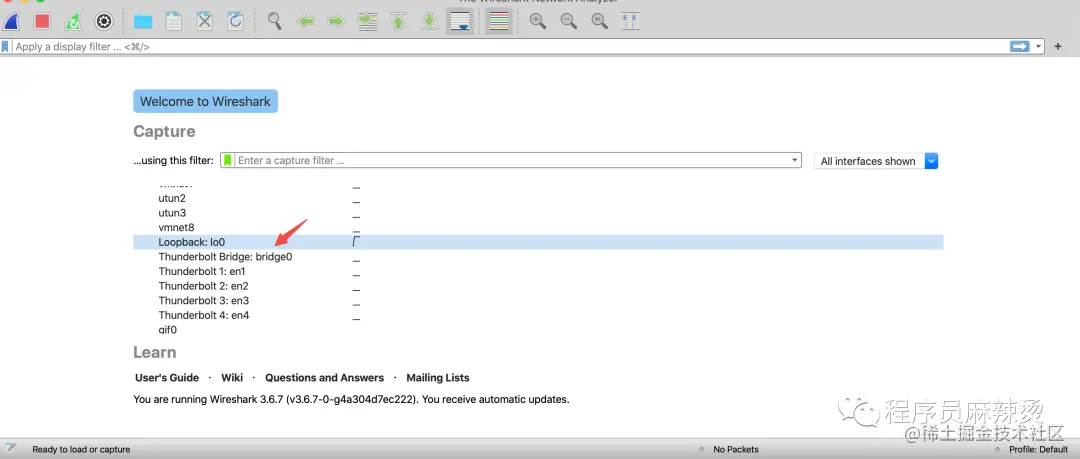
Task: Focus the capture filter input field
Action: [x=513, y=160]
